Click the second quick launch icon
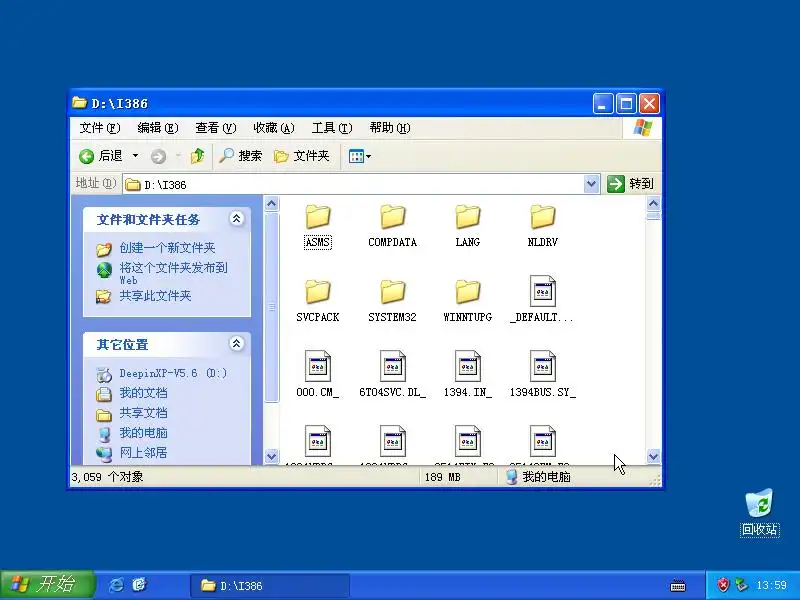800x600 pixels. click(x=139, y=585)
